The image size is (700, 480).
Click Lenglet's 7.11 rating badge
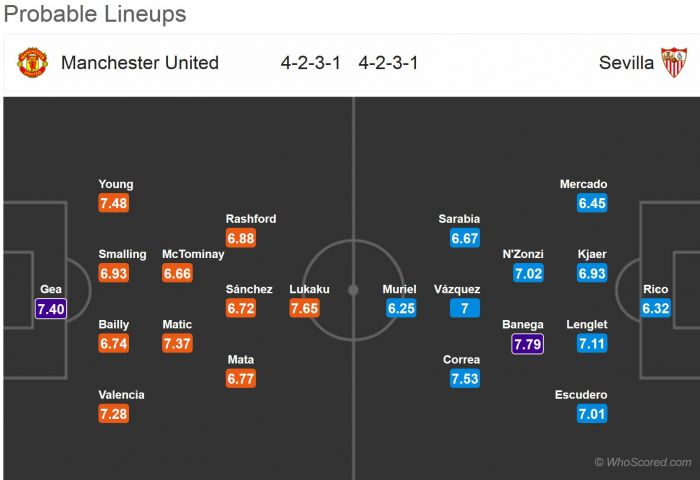point(592,344)
